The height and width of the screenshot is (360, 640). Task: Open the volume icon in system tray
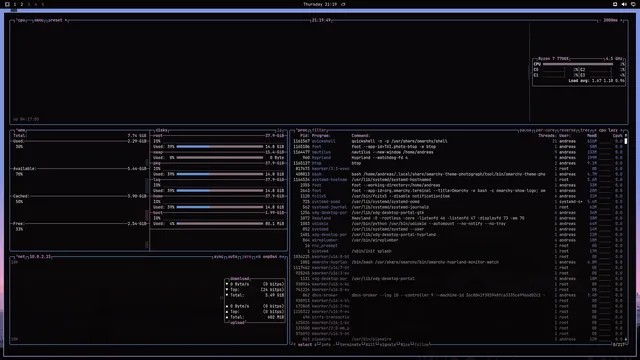coord(624,4)
